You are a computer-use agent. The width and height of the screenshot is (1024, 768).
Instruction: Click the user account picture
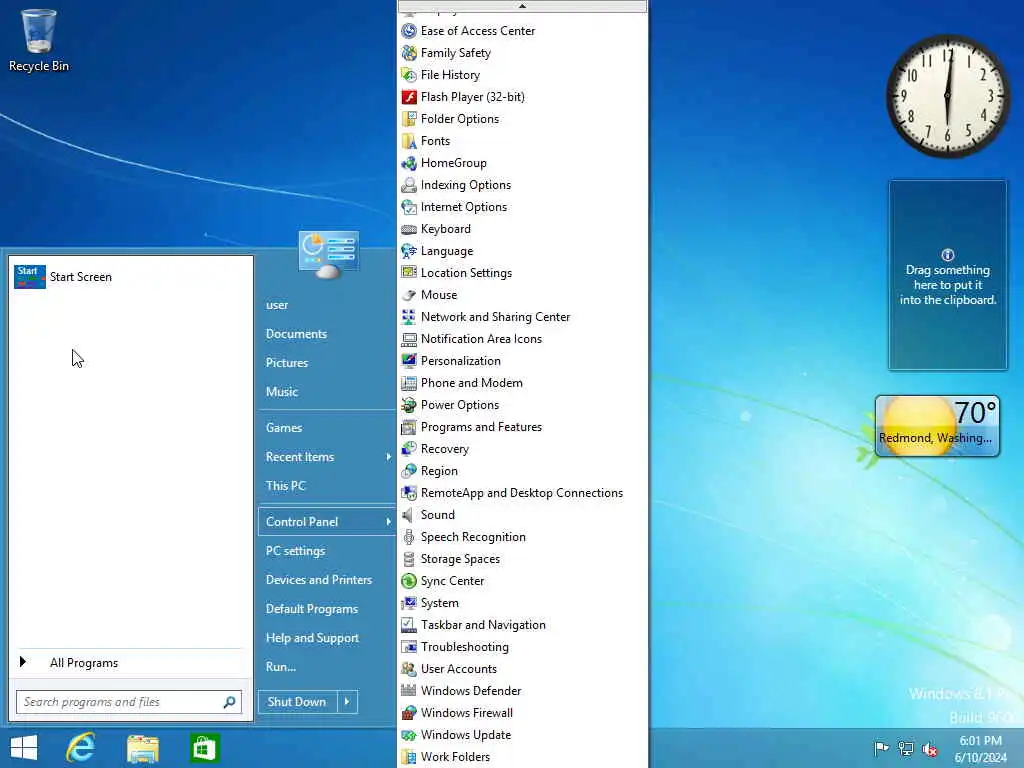[x=328, y=255]
